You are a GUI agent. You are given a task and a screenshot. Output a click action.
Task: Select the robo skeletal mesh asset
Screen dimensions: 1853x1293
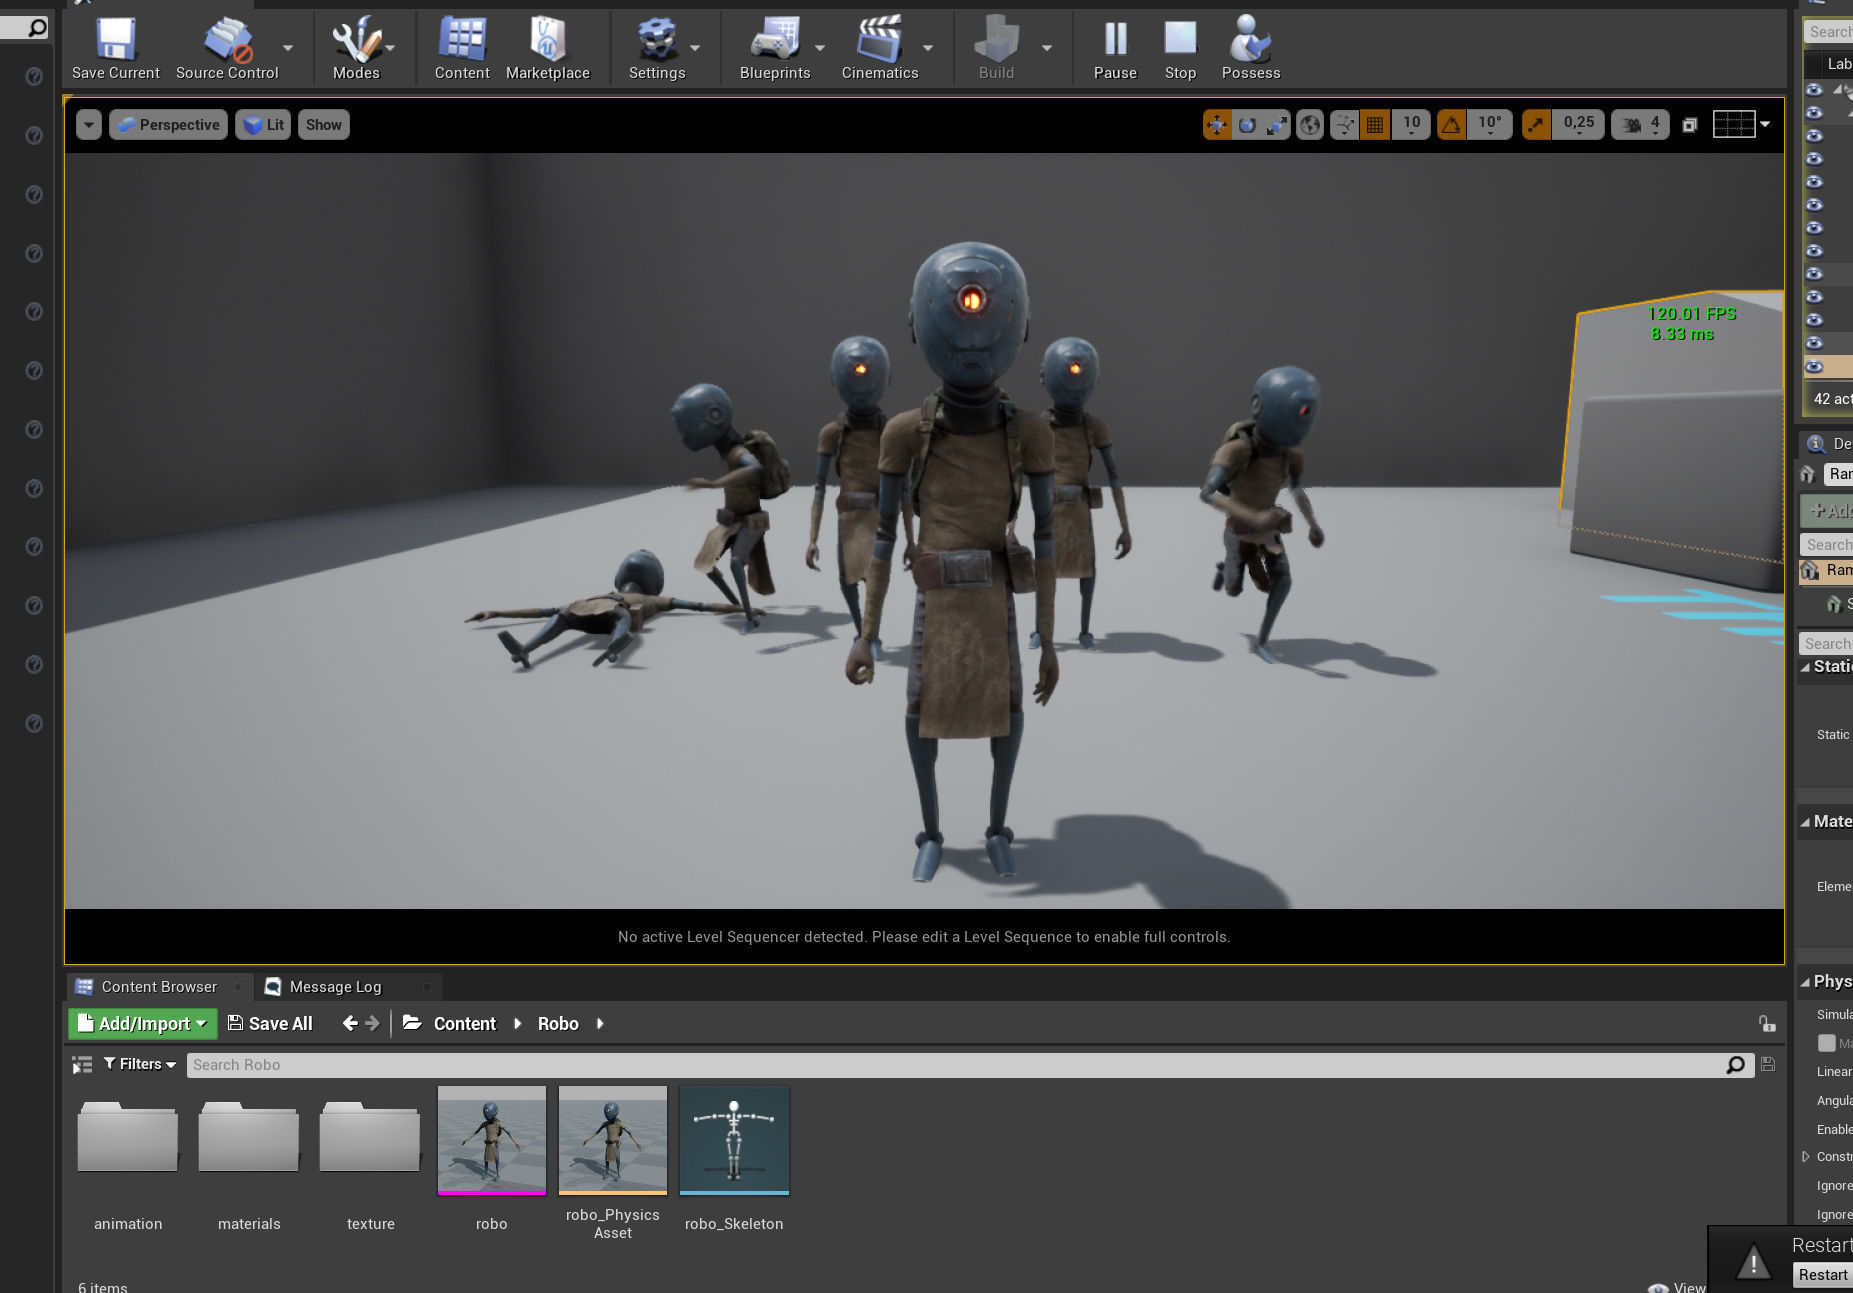(492, 1140)
